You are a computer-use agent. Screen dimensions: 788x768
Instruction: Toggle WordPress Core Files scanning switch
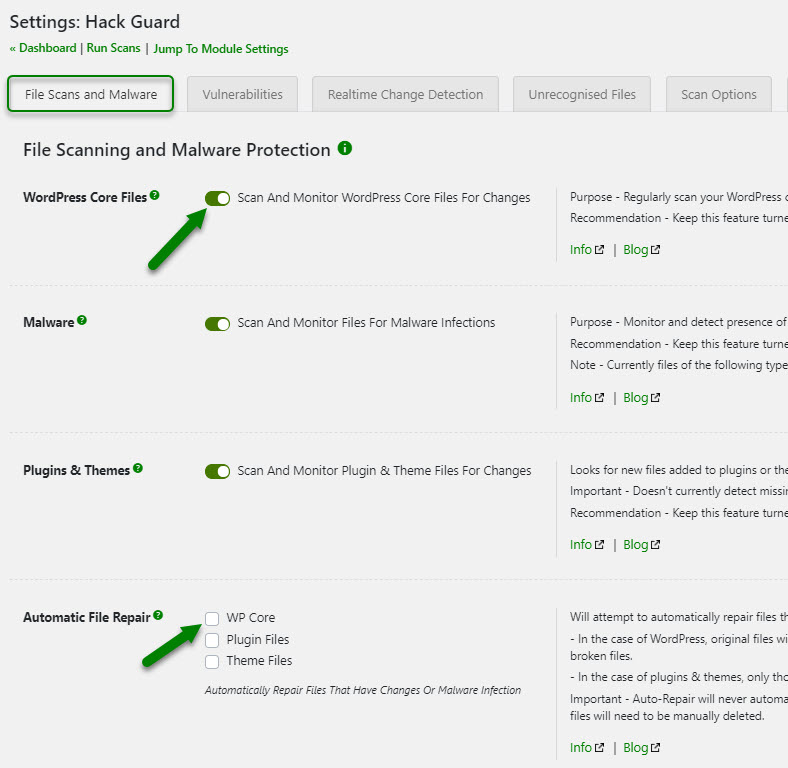pos(217,198)
